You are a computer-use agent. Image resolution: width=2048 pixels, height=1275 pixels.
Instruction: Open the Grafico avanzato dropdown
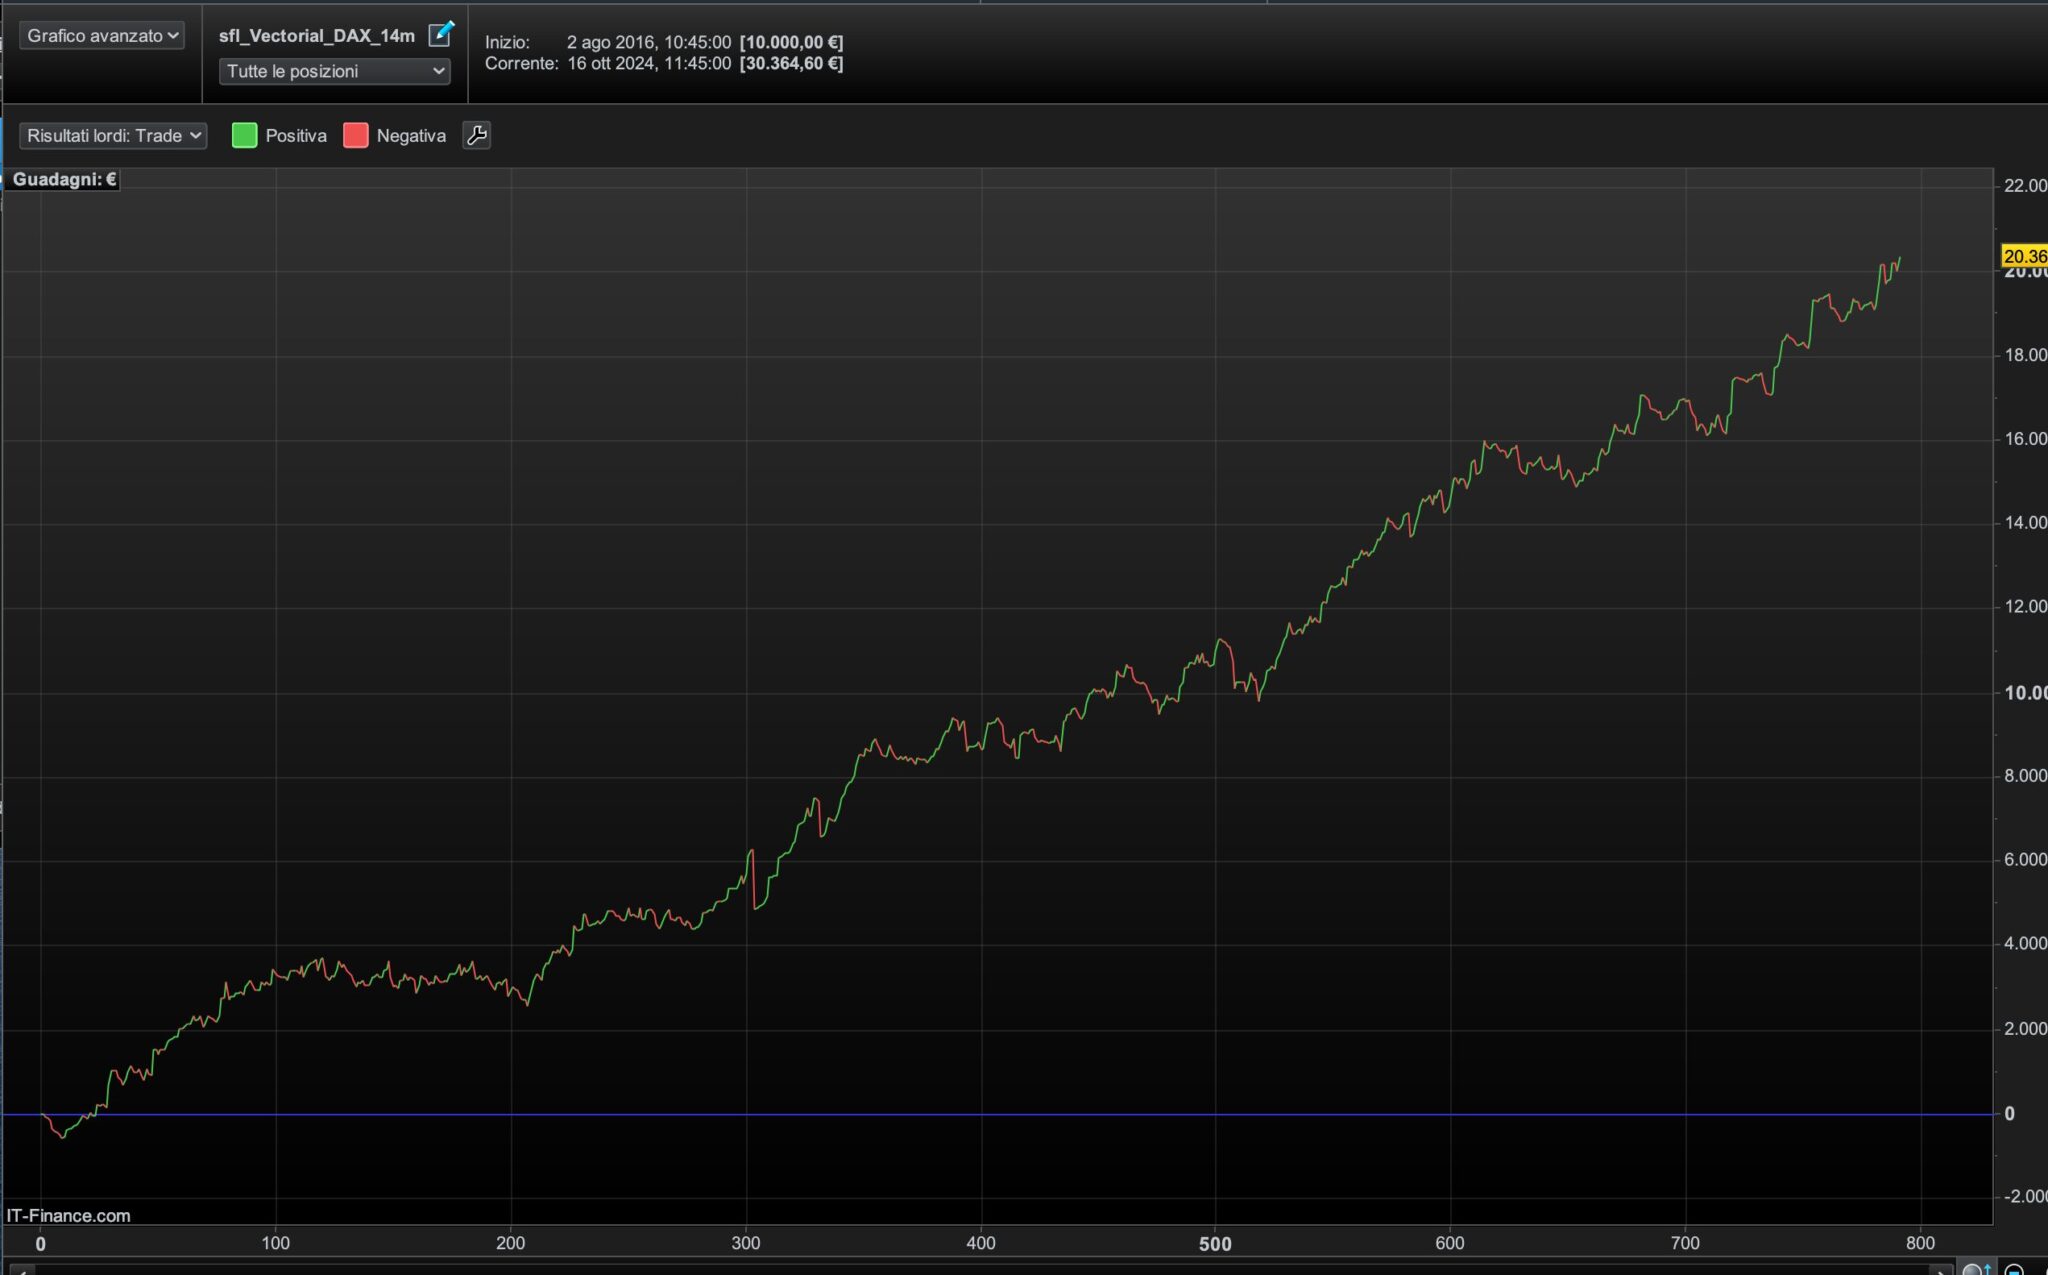coord(102,35)
